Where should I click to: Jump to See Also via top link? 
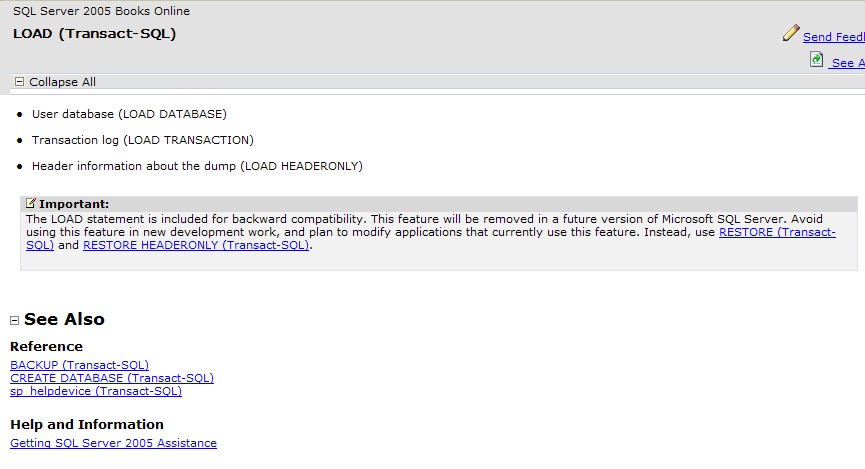coord(847,63)
